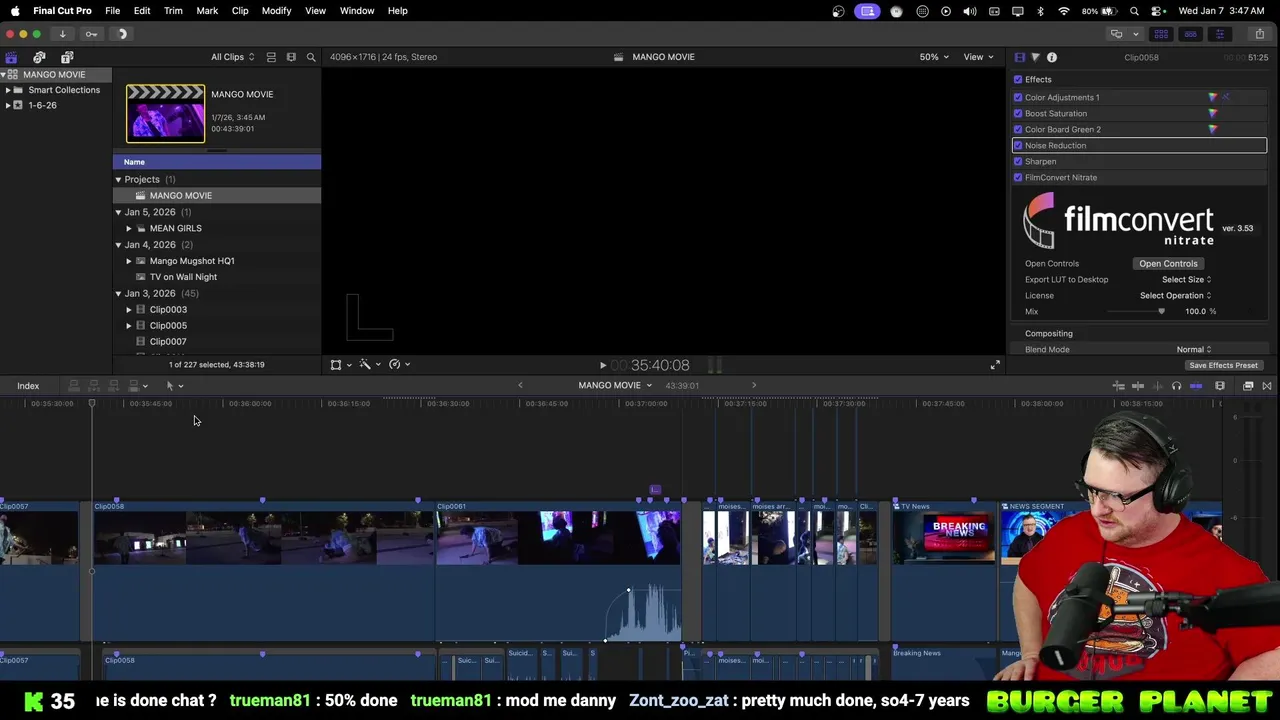Toggle clip appearance grouping options icon
This screenshot has width=1280, height=720.
[x=271, y=57]
